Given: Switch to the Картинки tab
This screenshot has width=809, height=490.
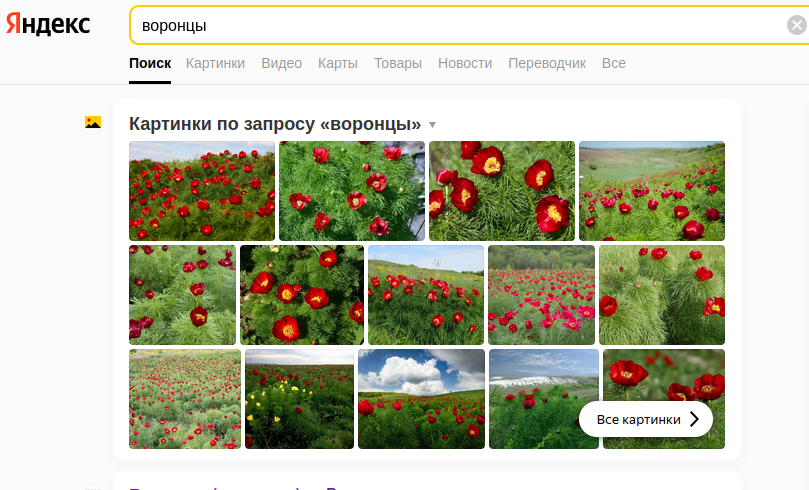Looking at the screenshot, I should (x=215, y=63).
